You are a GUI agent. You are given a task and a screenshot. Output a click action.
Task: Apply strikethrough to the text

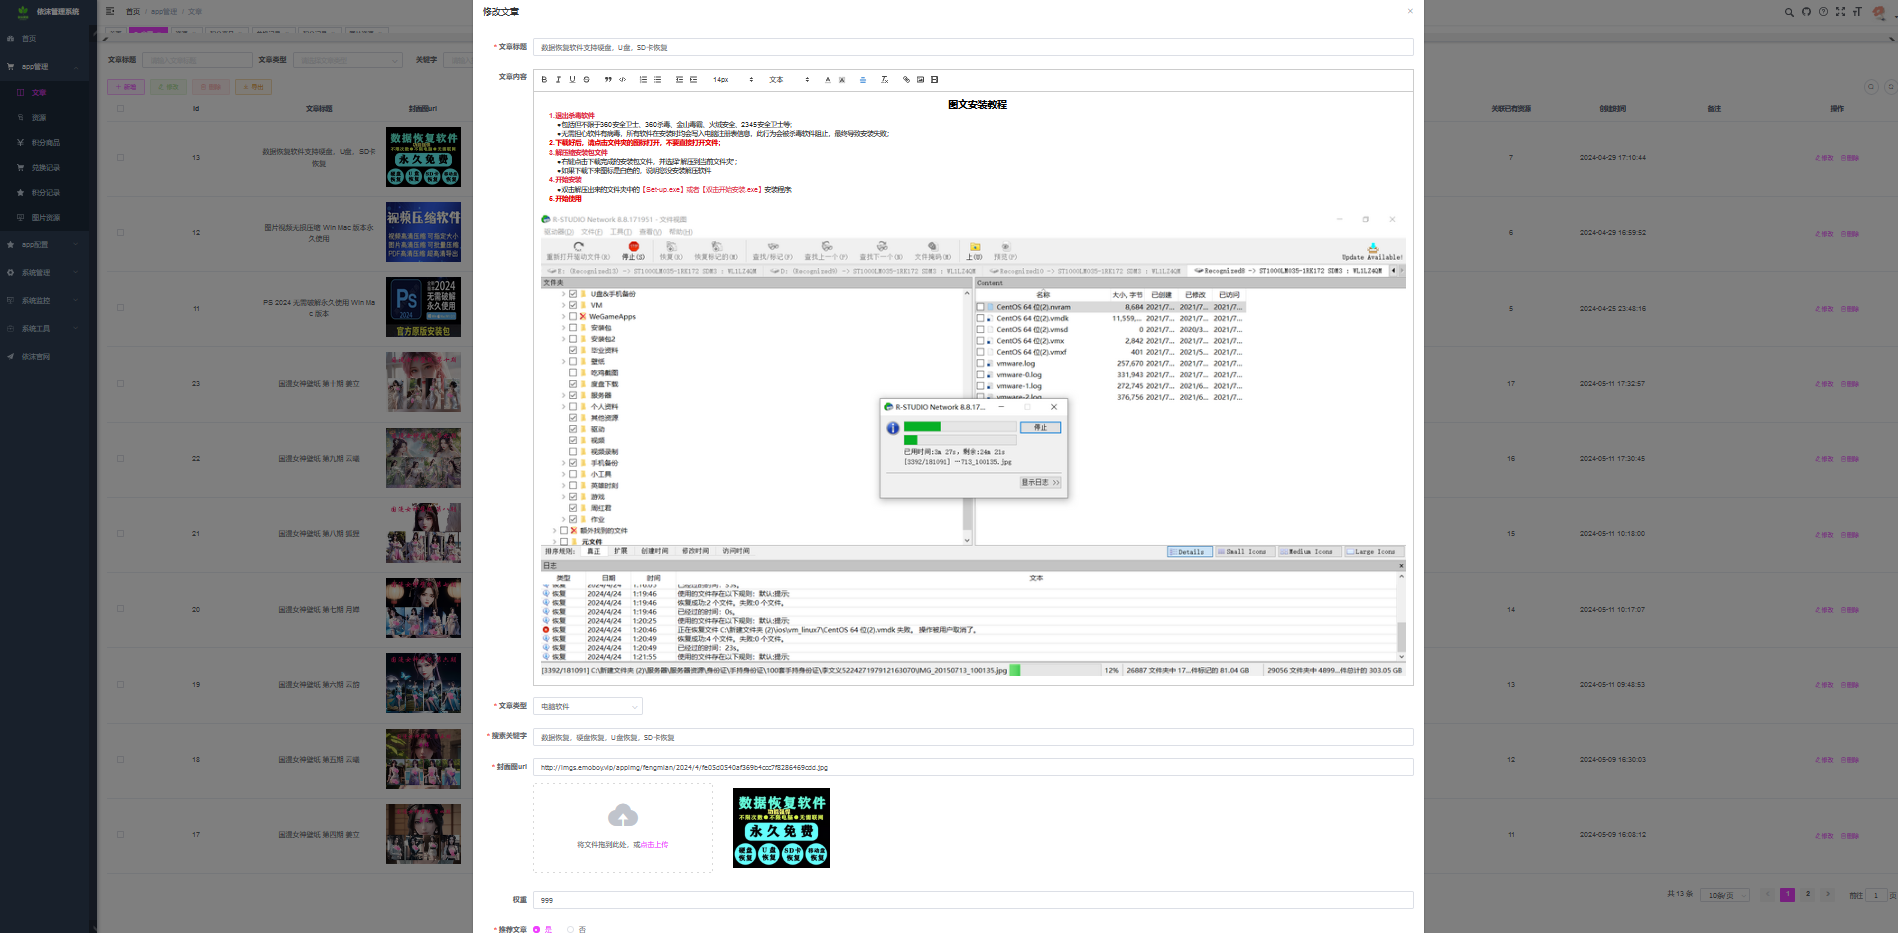coord(586,80)
